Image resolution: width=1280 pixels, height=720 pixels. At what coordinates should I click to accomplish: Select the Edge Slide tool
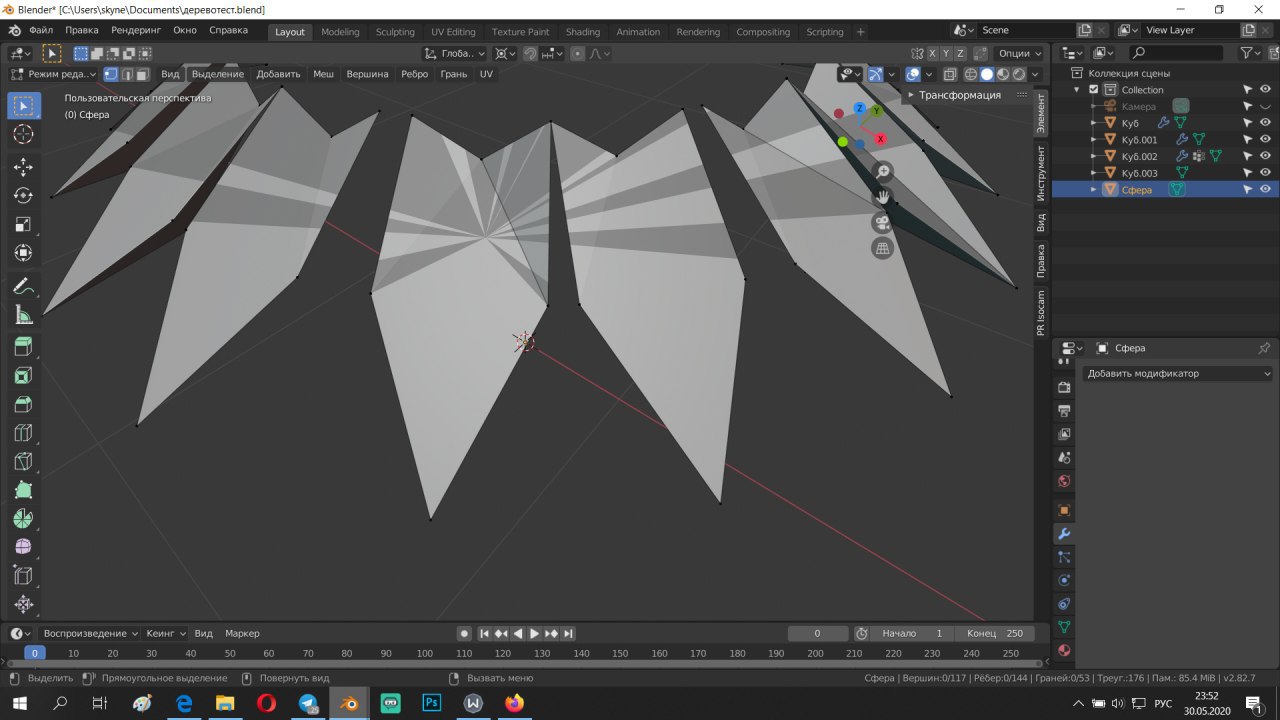[24, 576]
